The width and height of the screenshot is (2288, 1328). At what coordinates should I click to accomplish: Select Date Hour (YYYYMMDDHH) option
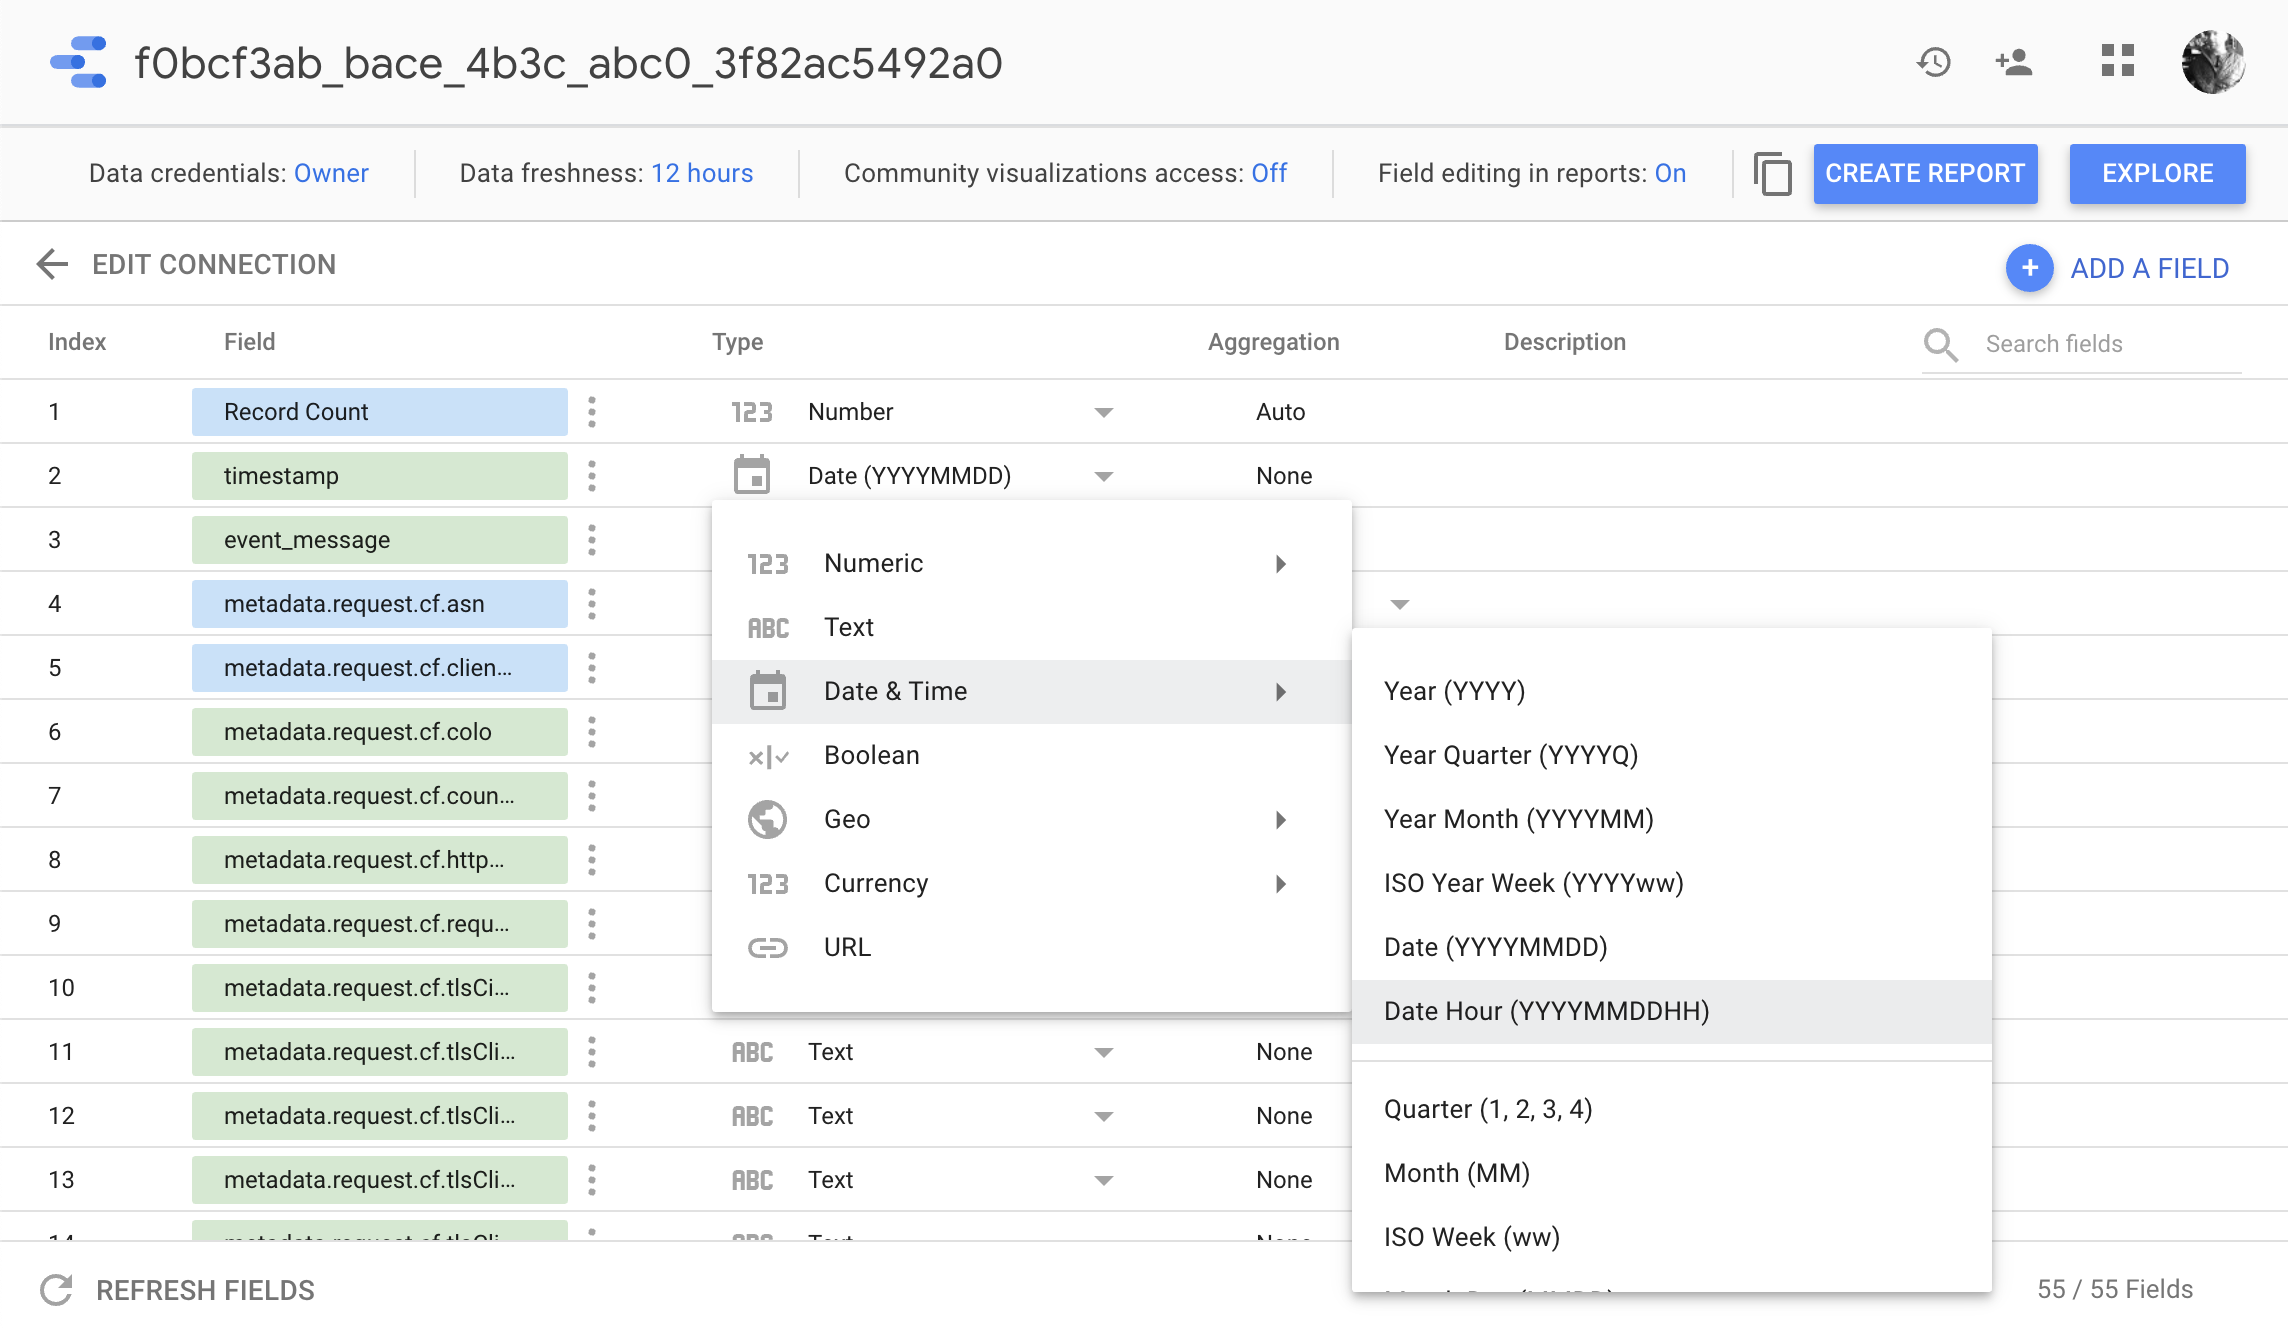point(1672,1011)
